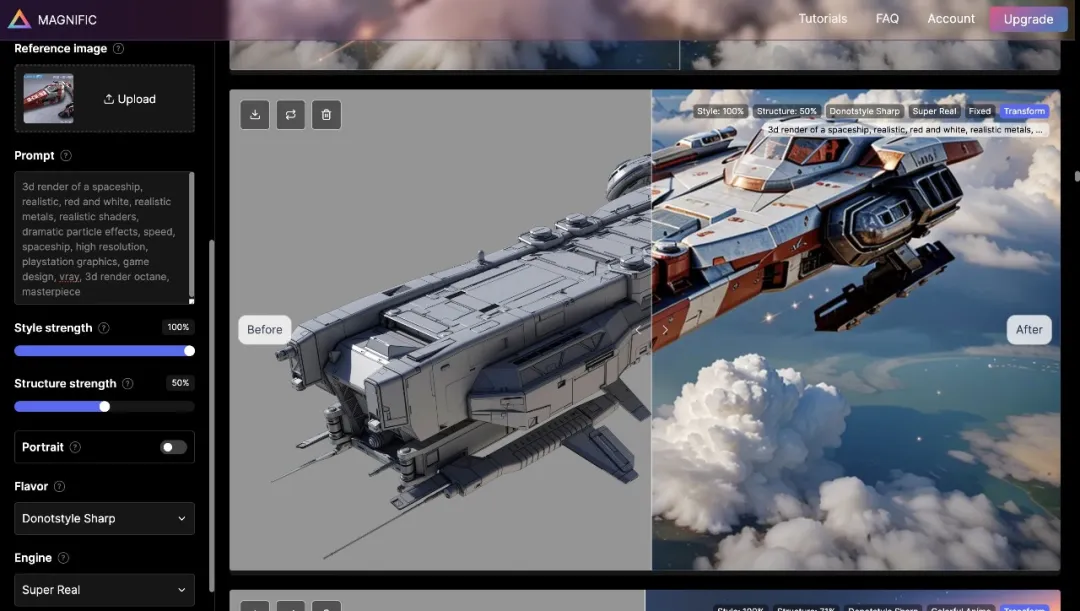Click the Structure strength 50% value
The height and width of the screenshot is (611, 1080).
180,383
